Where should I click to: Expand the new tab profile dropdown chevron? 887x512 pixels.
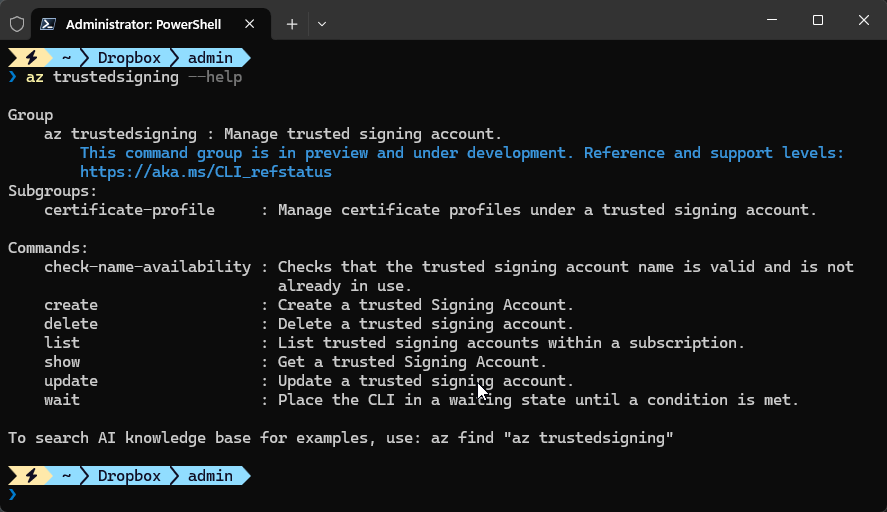click(x=322, y=23)
